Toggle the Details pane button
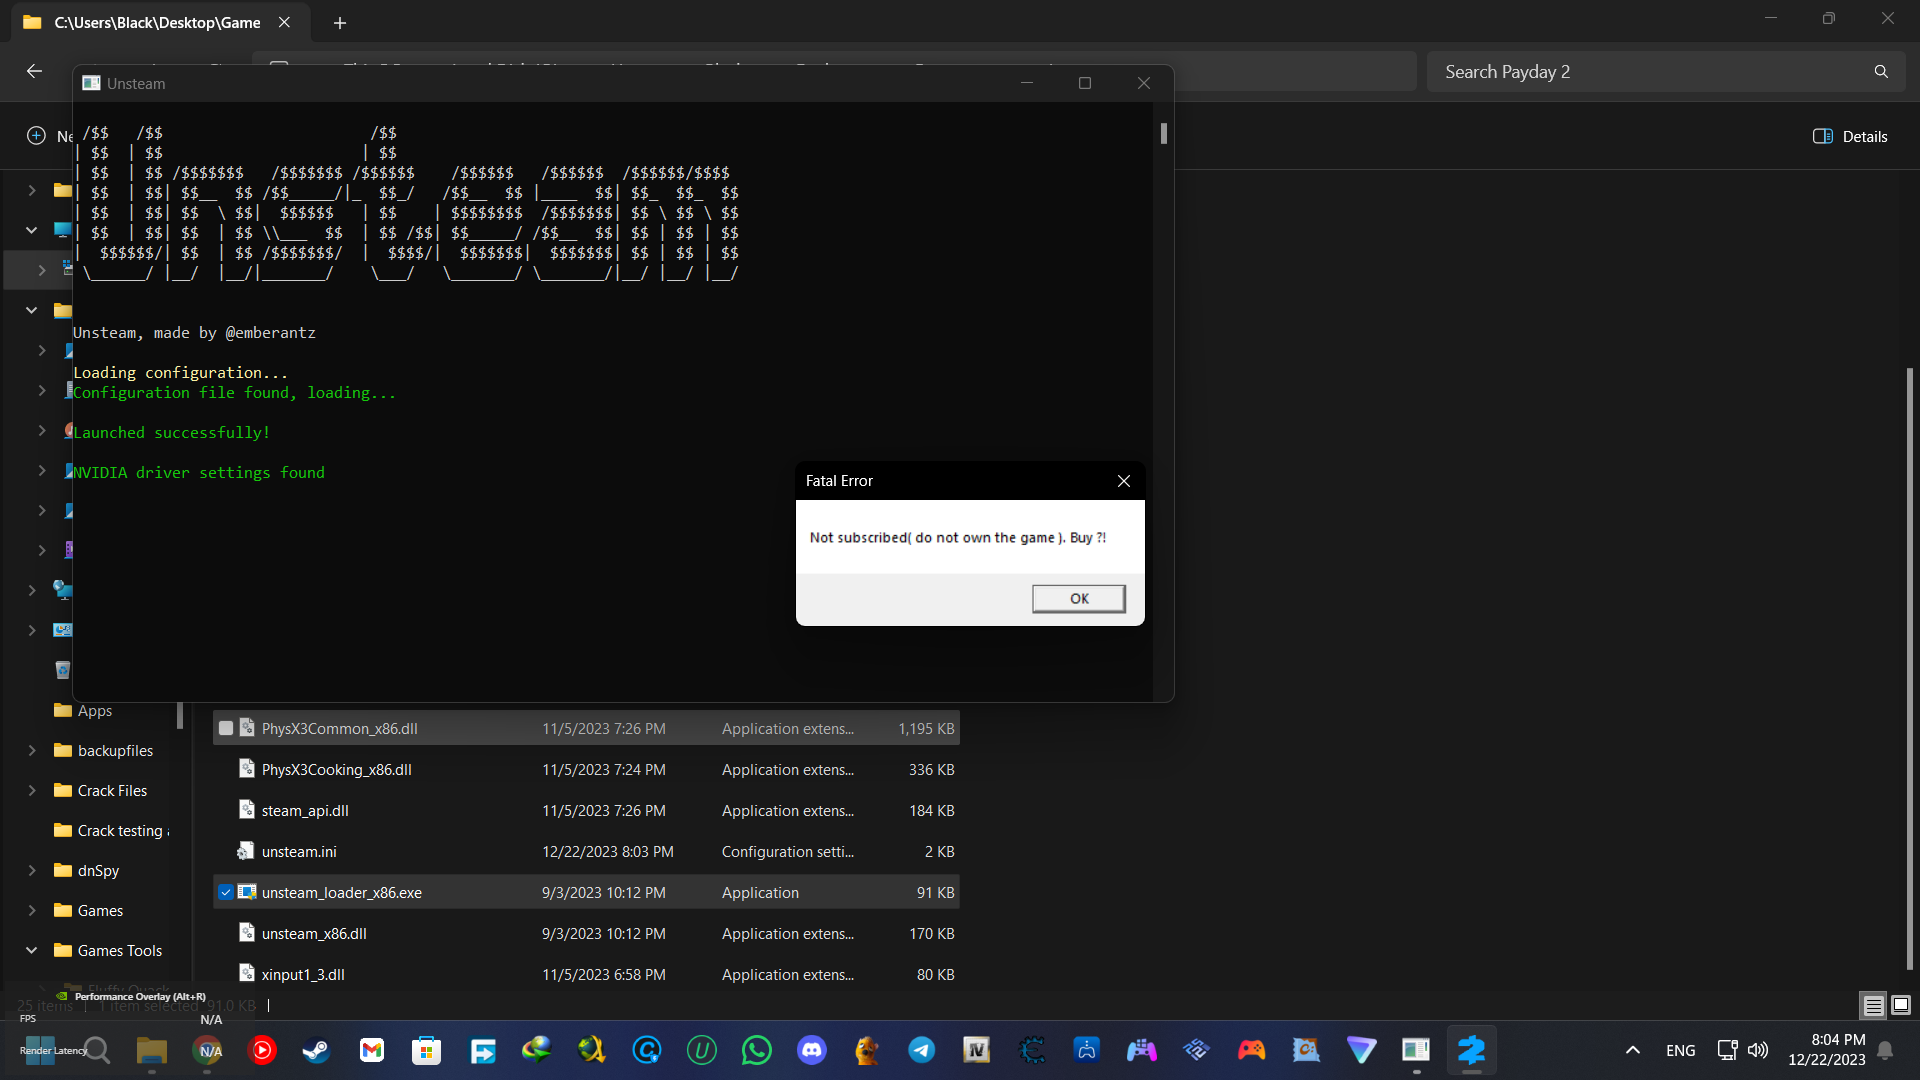 pos(1850,136)
